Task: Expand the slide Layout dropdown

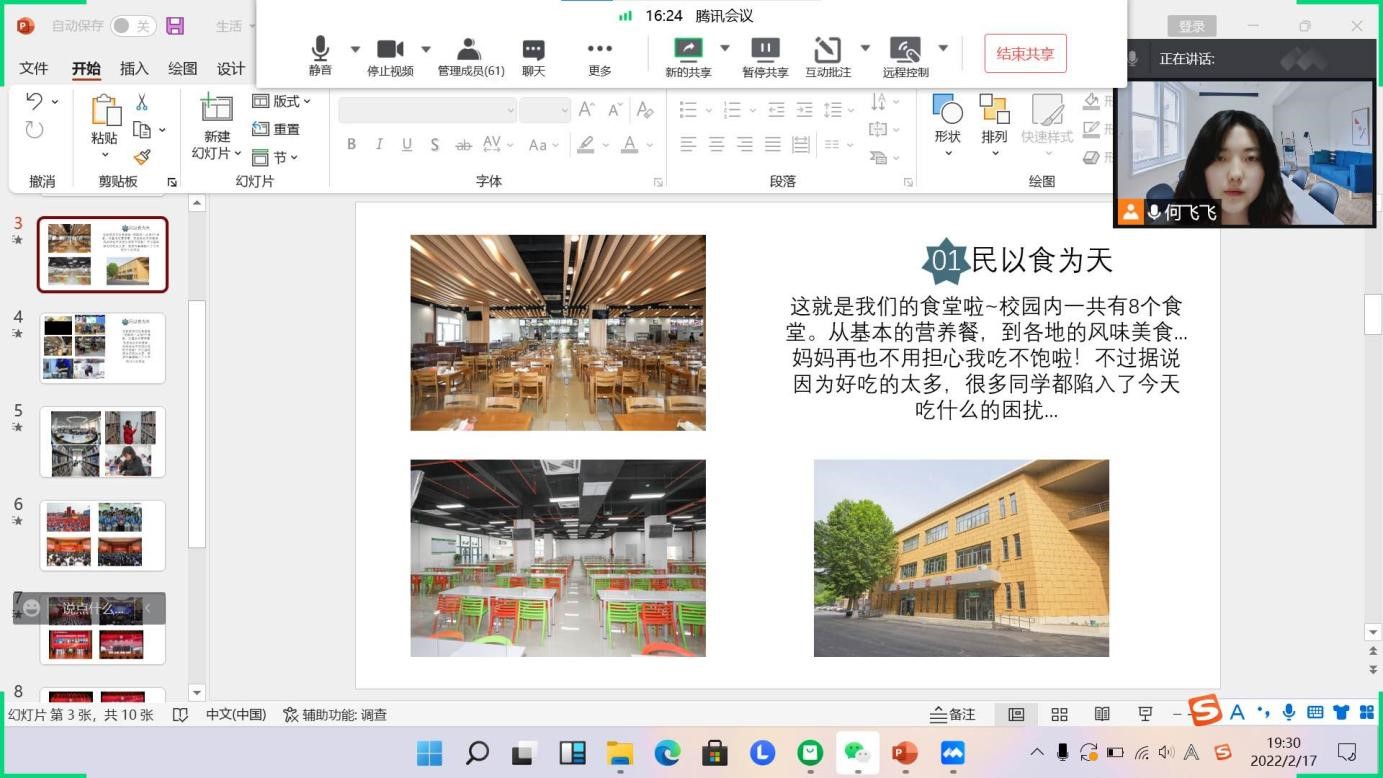Action: tap(282, 101)
